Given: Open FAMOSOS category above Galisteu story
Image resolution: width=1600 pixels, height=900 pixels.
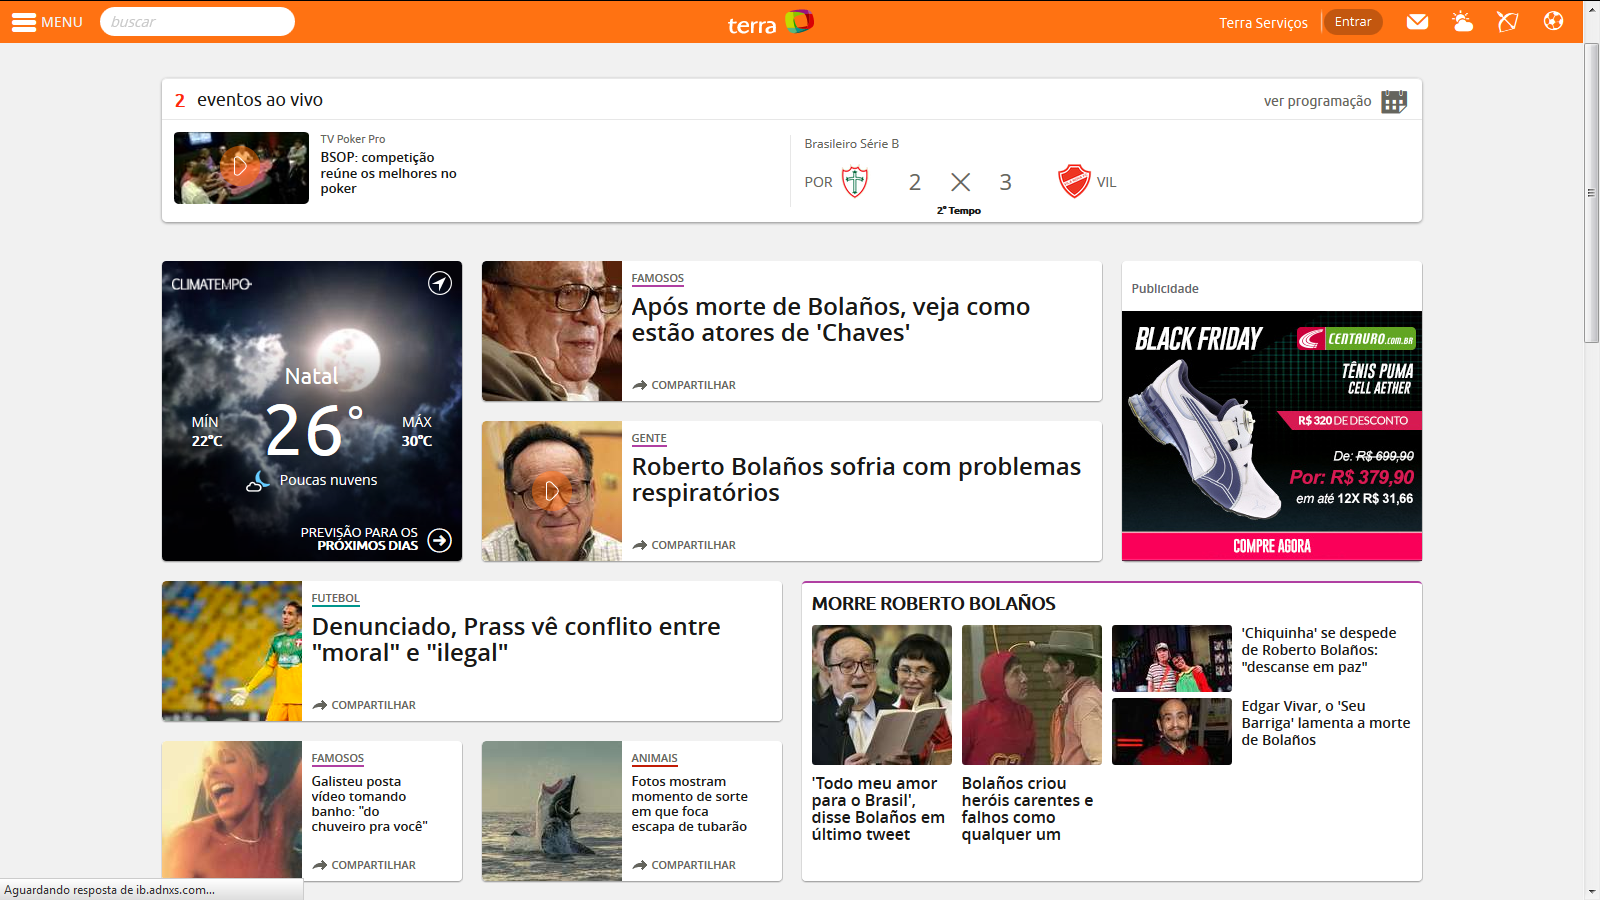Looking at the screenshot, I should click(338, 759).
